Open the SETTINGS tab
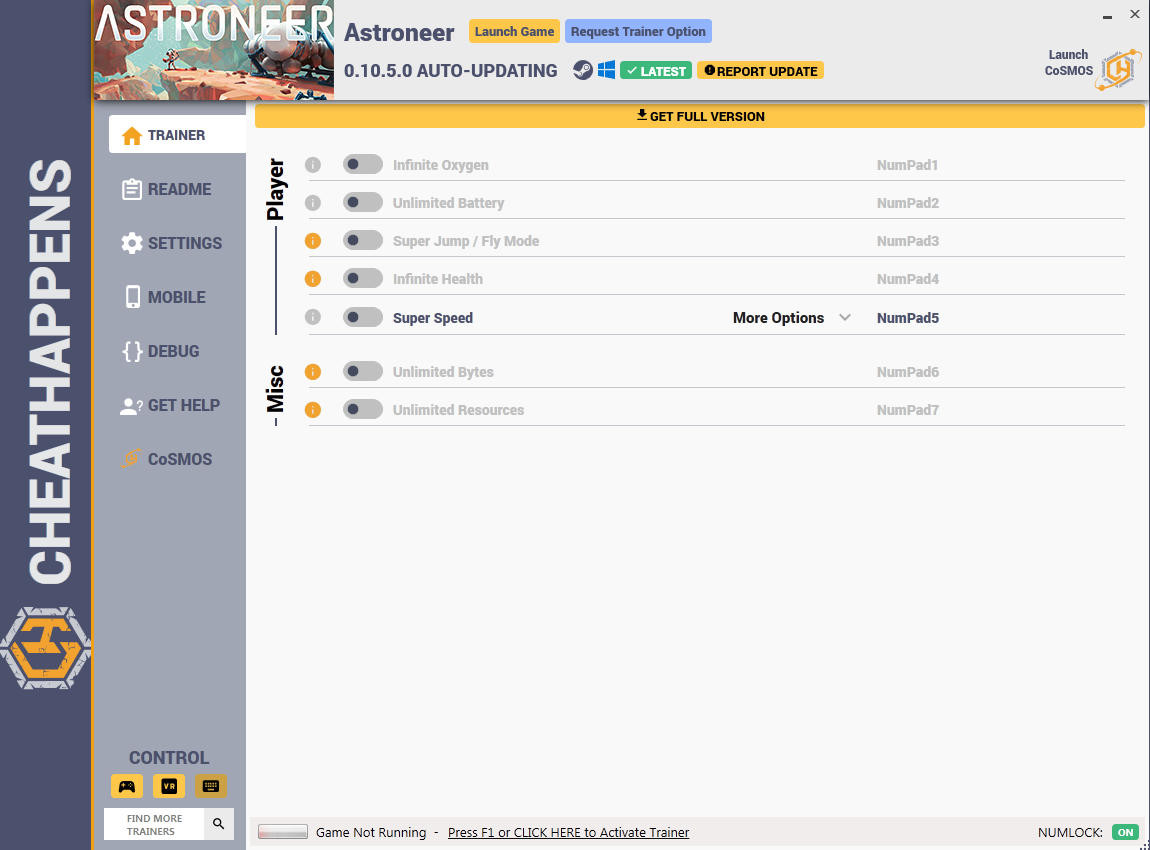 pyautogui.click(x=172, y=243)
